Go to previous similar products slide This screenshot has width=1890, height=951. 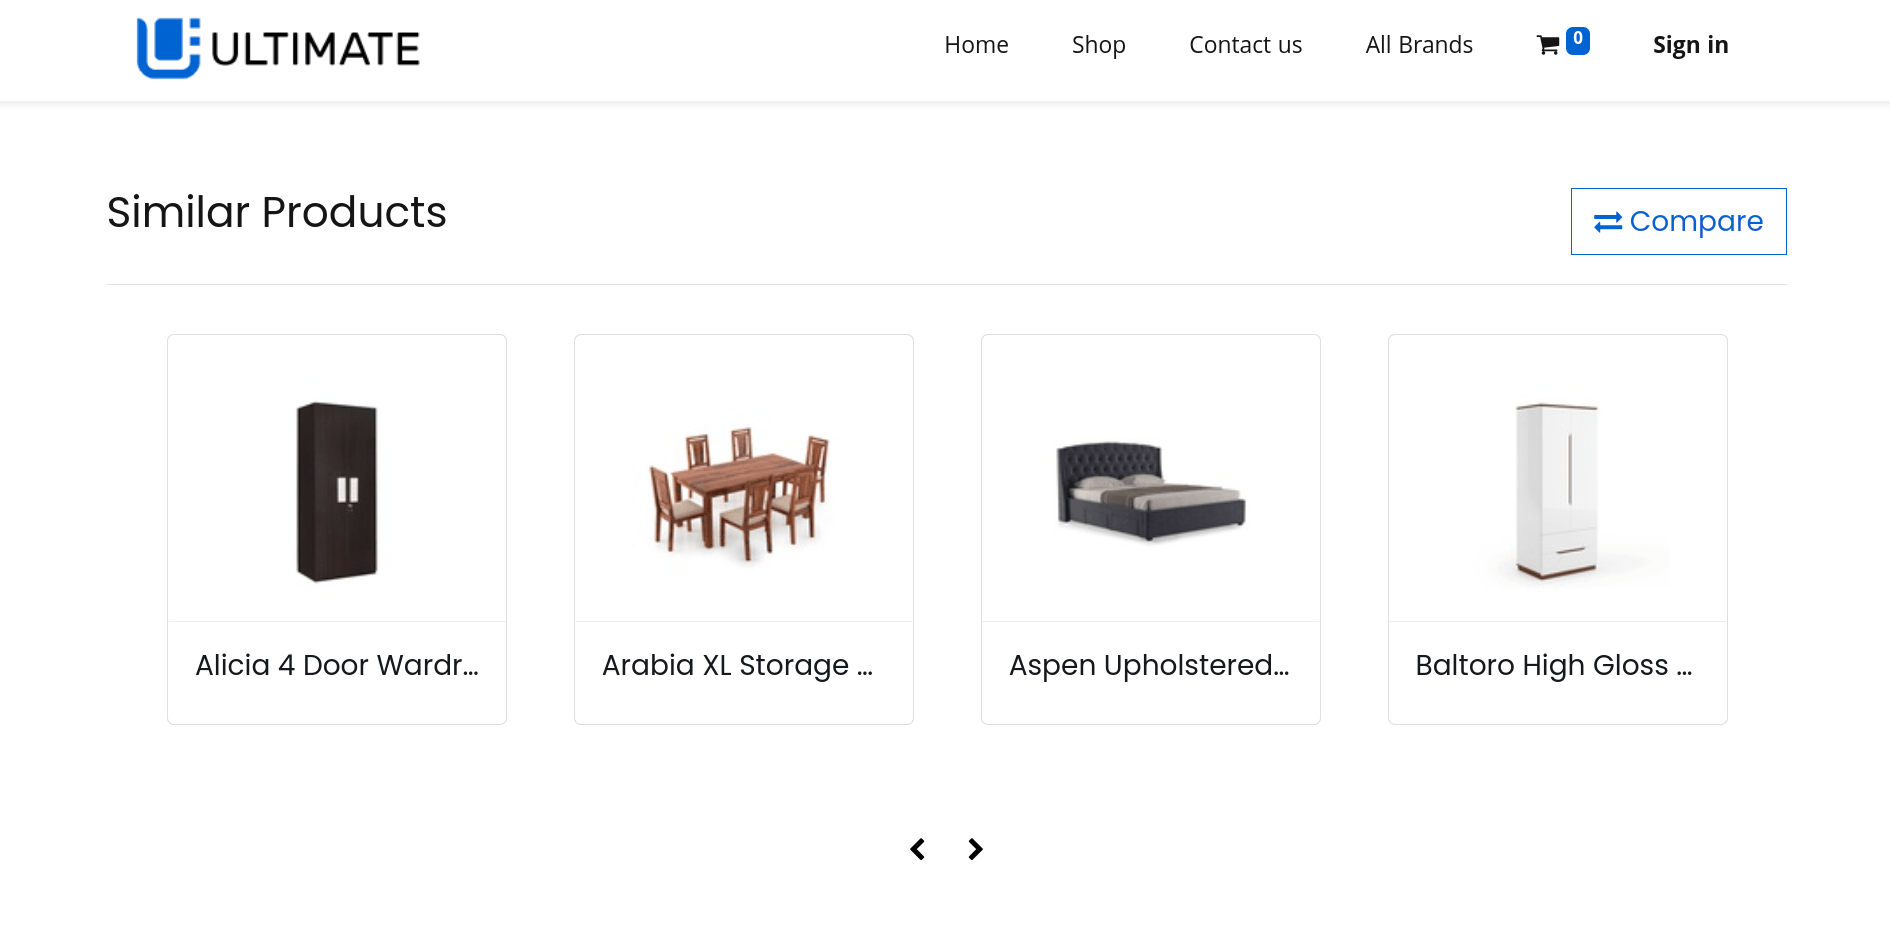(917, 849)
